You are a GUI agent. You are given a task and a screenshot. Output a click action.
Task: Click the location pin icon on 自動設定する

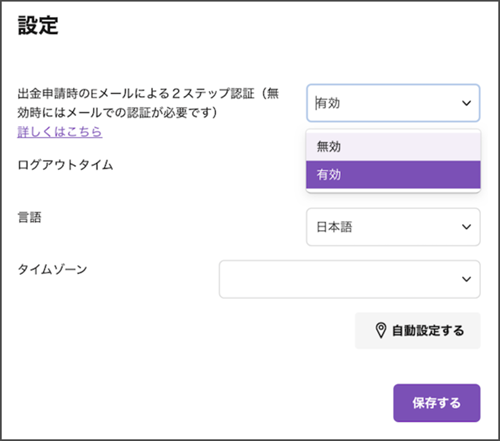[381, 330]
